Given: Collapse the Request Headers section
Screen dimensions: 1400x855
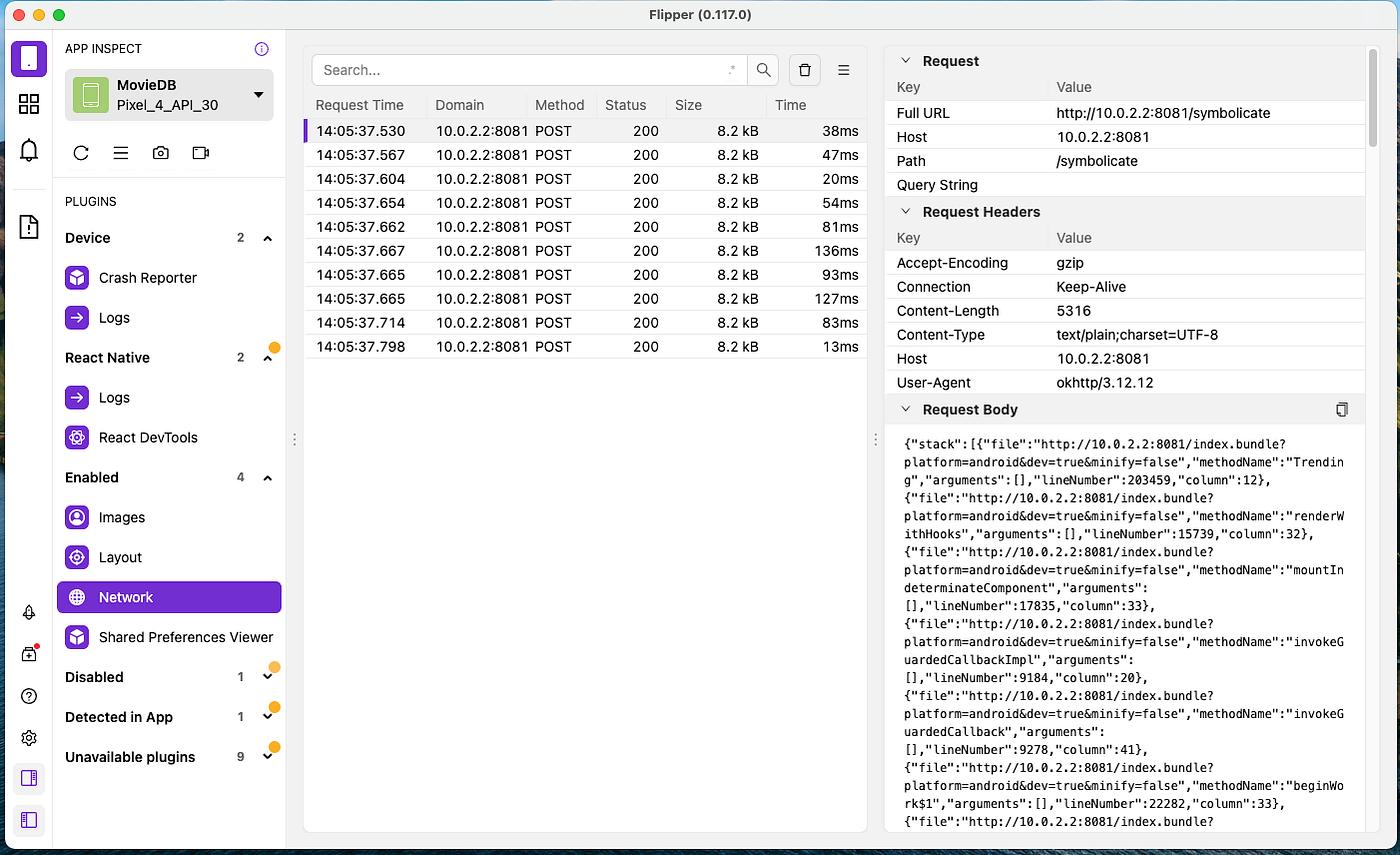Looking at the screenshot, I should coord(906,212).
